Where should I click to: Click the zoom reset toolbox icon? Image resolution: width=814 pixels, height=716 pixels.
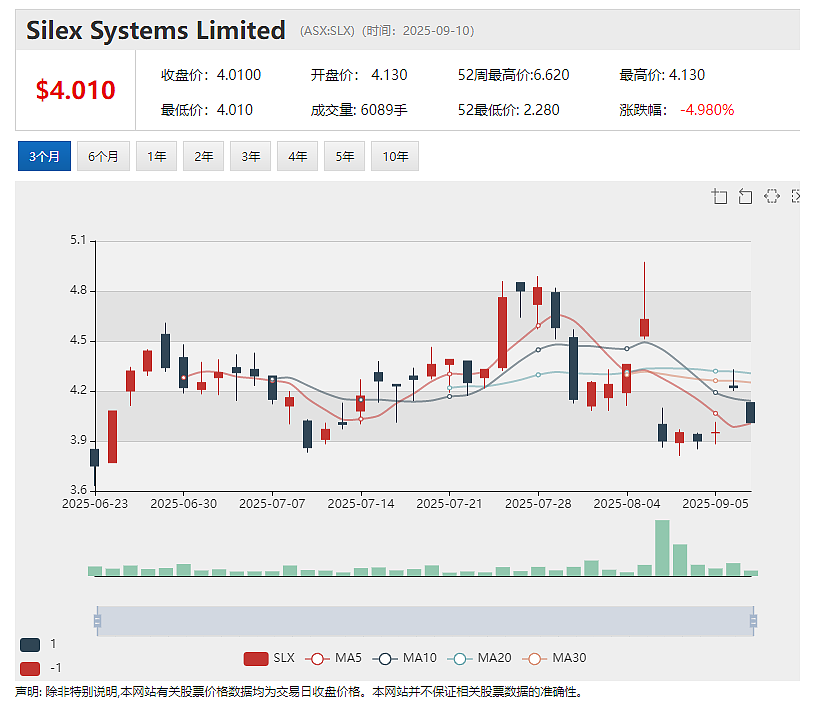pos(745,196)
